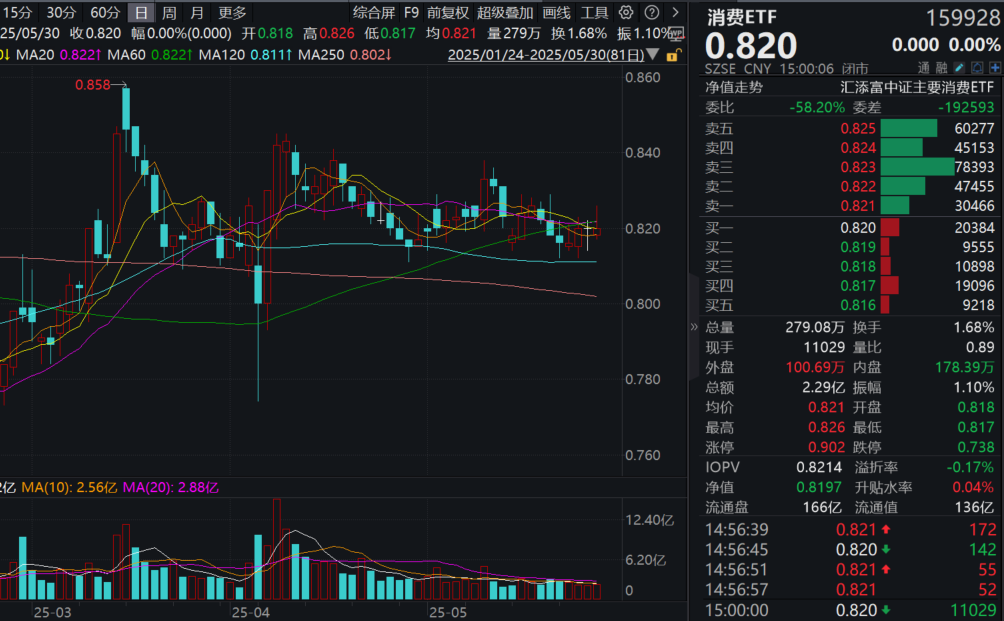Click the 0.858 high price marker
Viewport: 1004px width, 621px height.
click(x=92, y=86)
